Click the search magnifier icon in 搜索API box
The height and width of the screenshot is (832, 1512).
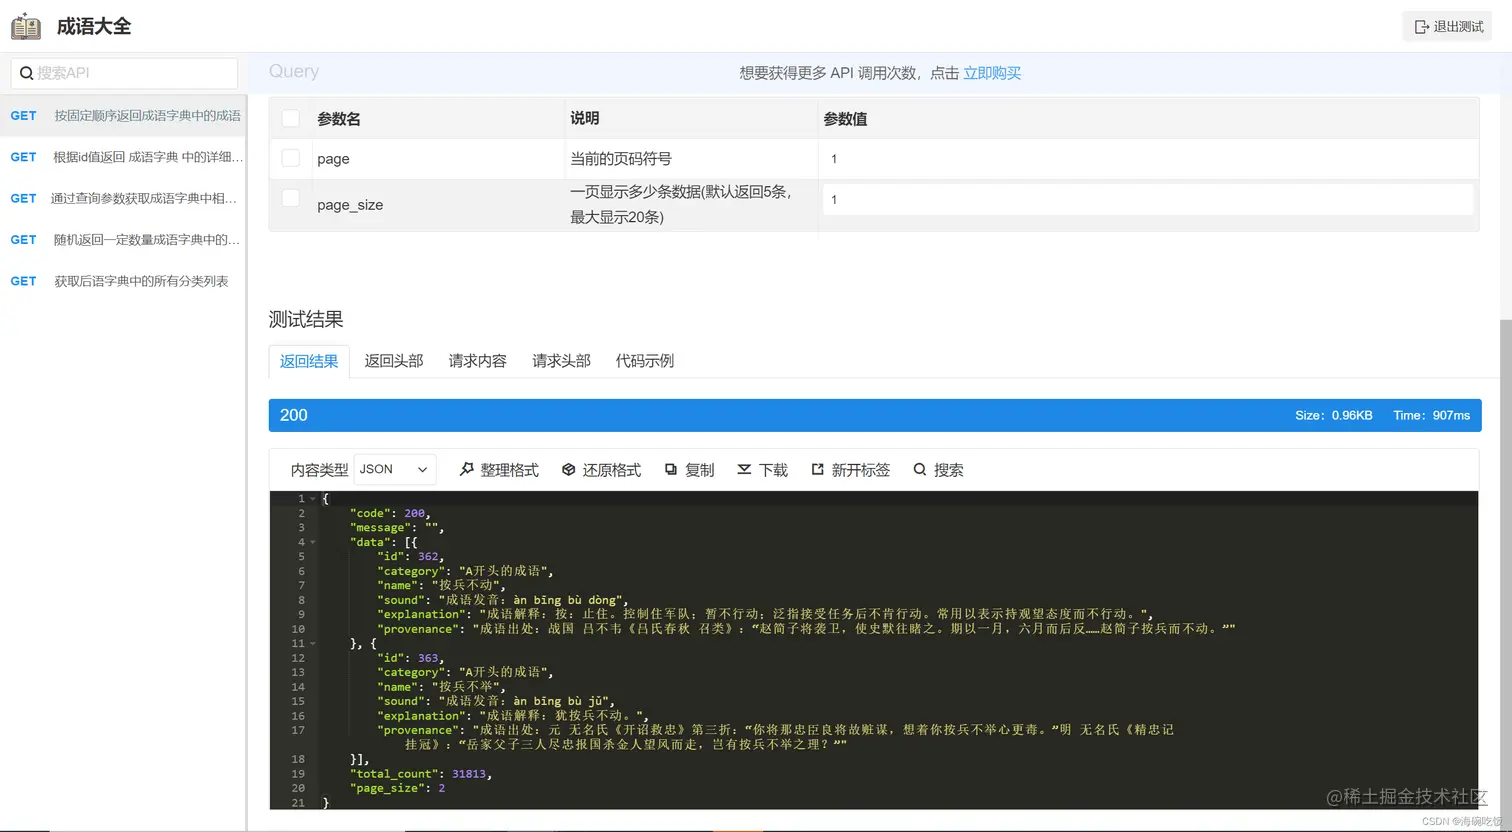click(27, 73)
